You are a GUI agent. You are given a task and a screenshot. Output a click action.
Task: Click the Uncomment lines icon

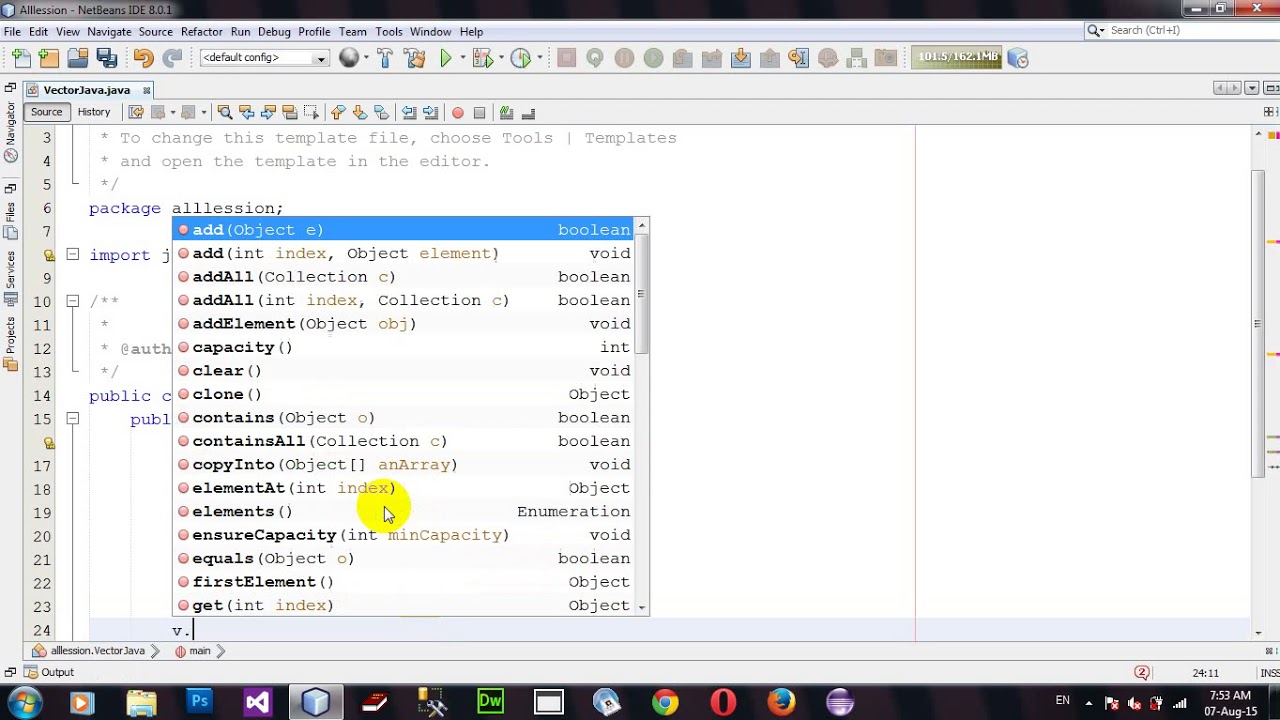pyautogui.click(x=528, y=112)
